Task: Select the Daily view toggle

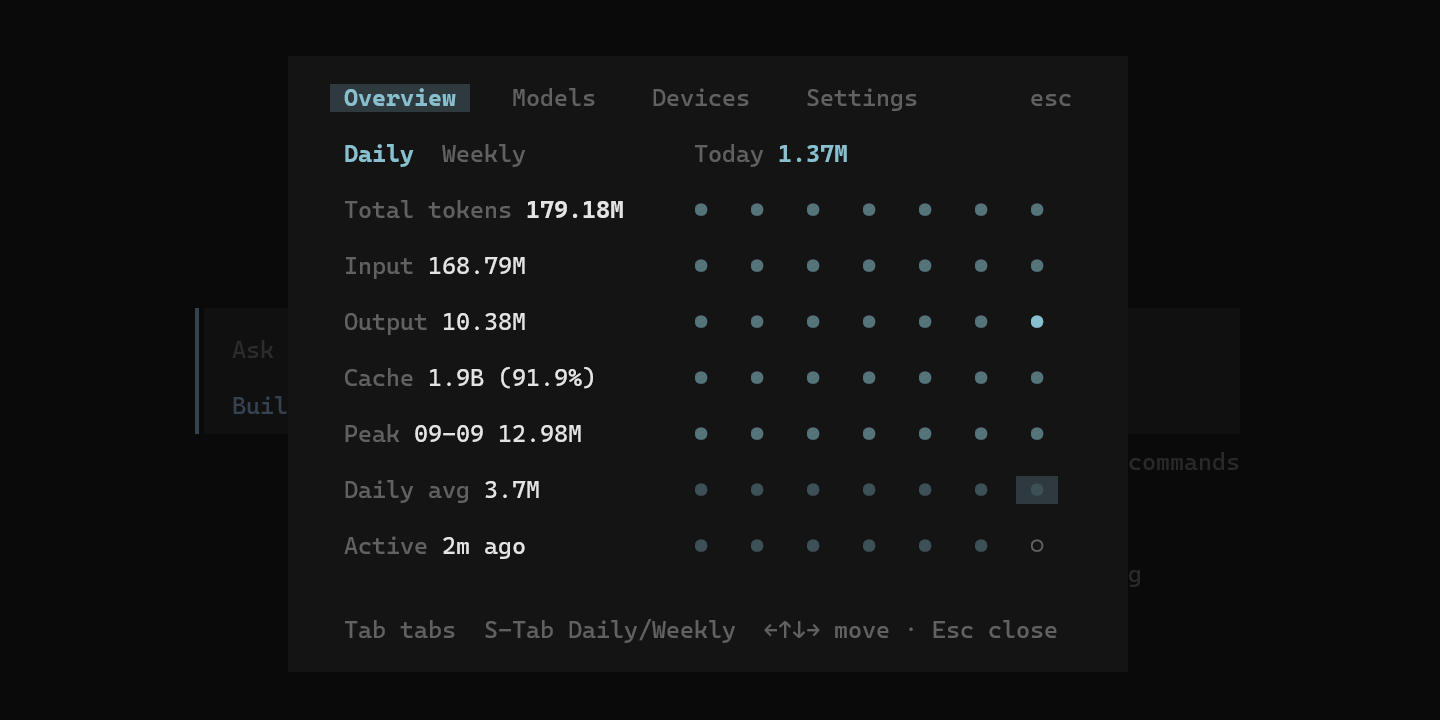Action: coord(379,154)
